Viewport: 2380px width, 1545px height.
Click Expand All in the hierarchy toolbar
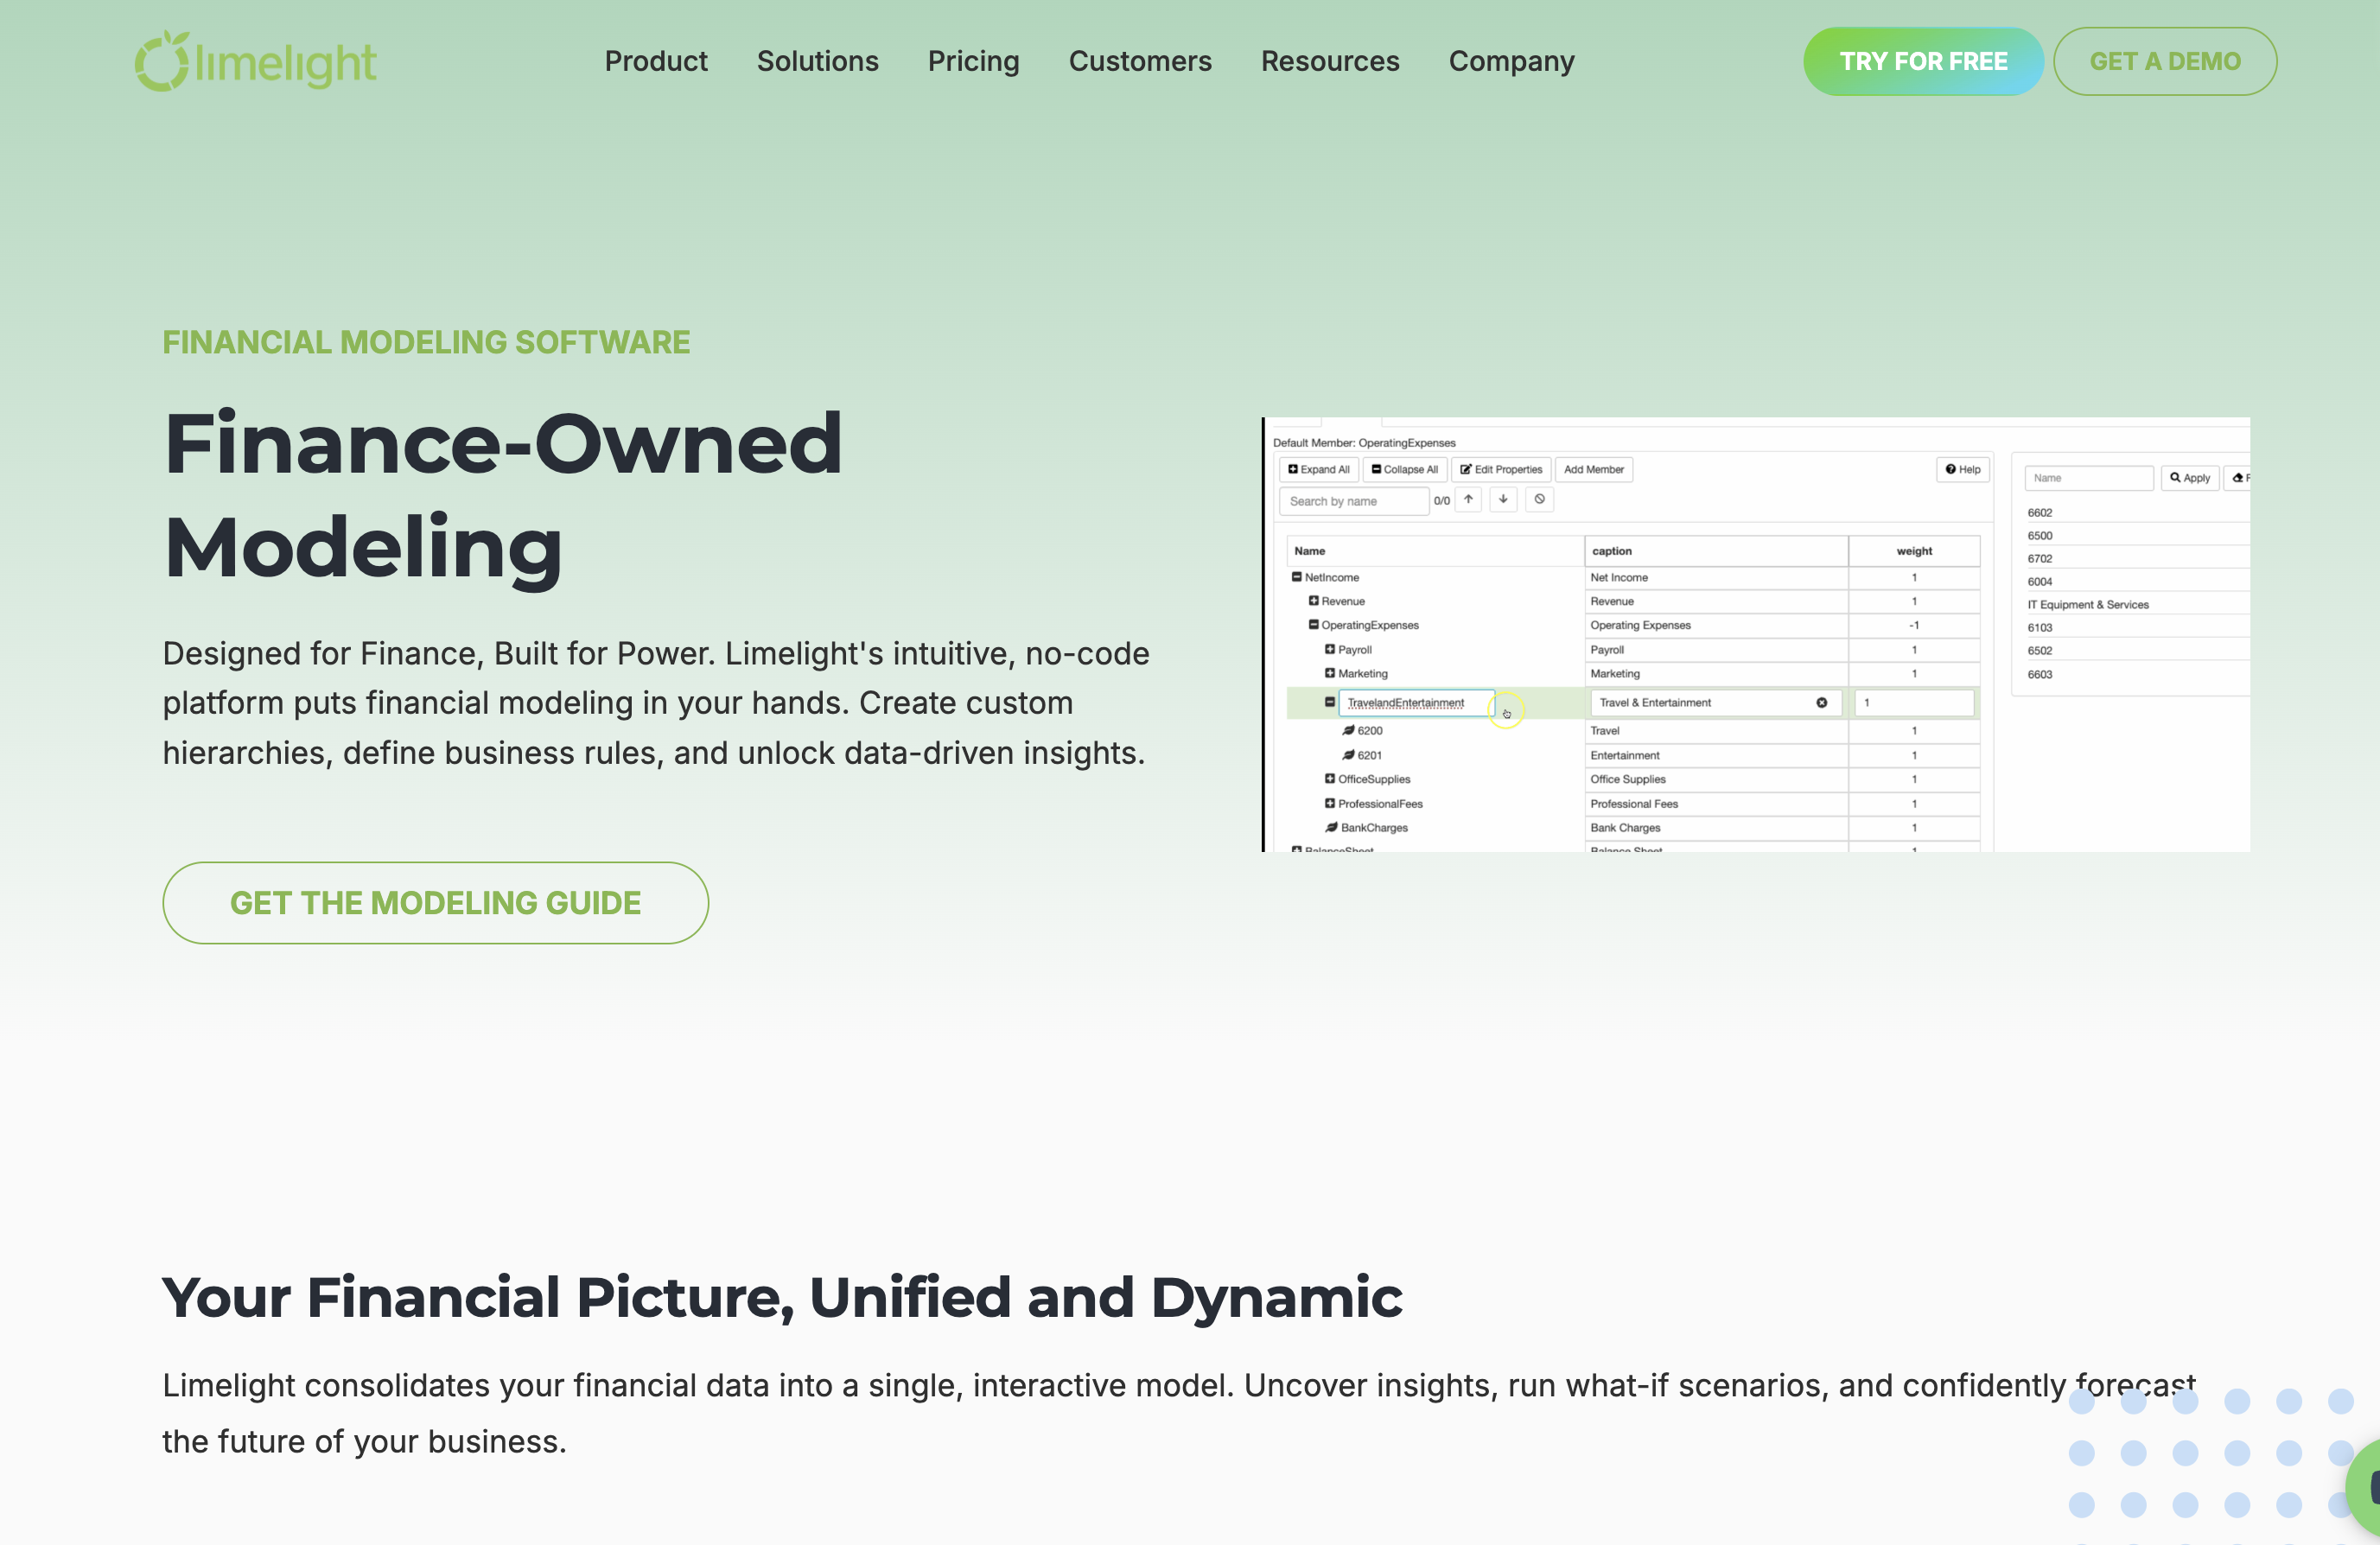[x=1318, y=469]
